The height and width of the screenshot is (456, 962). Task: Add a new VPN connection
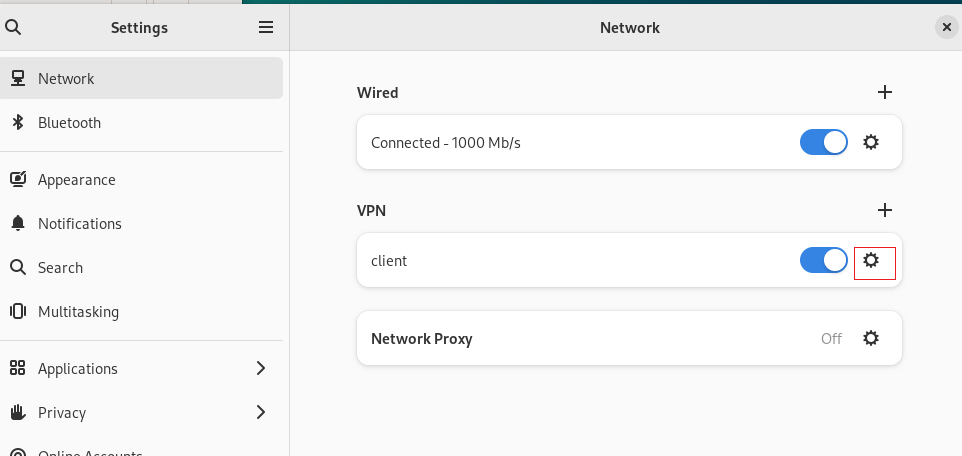[x=885, y=210]
